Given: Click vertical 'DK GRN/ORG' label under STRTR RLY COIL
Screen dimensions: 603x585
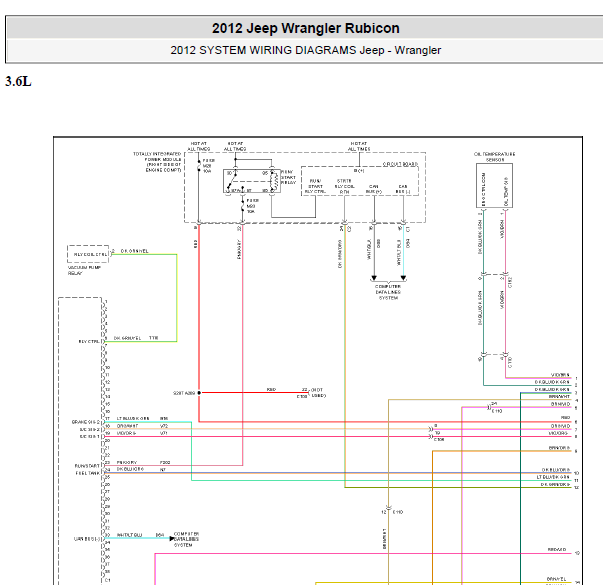Looking at the screenshot, I should point(340,254).
